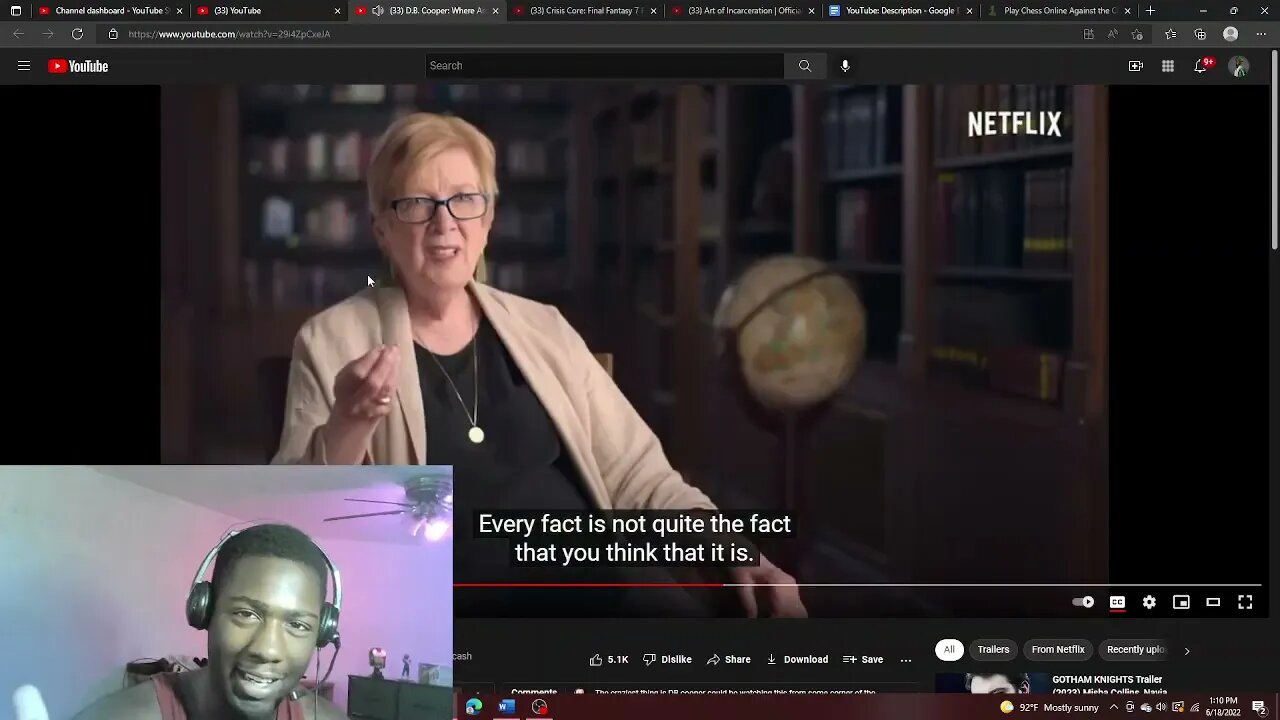Open more actions ellipsis under video
This screenshot has width=1280, height=720.
tap(906, 660)
